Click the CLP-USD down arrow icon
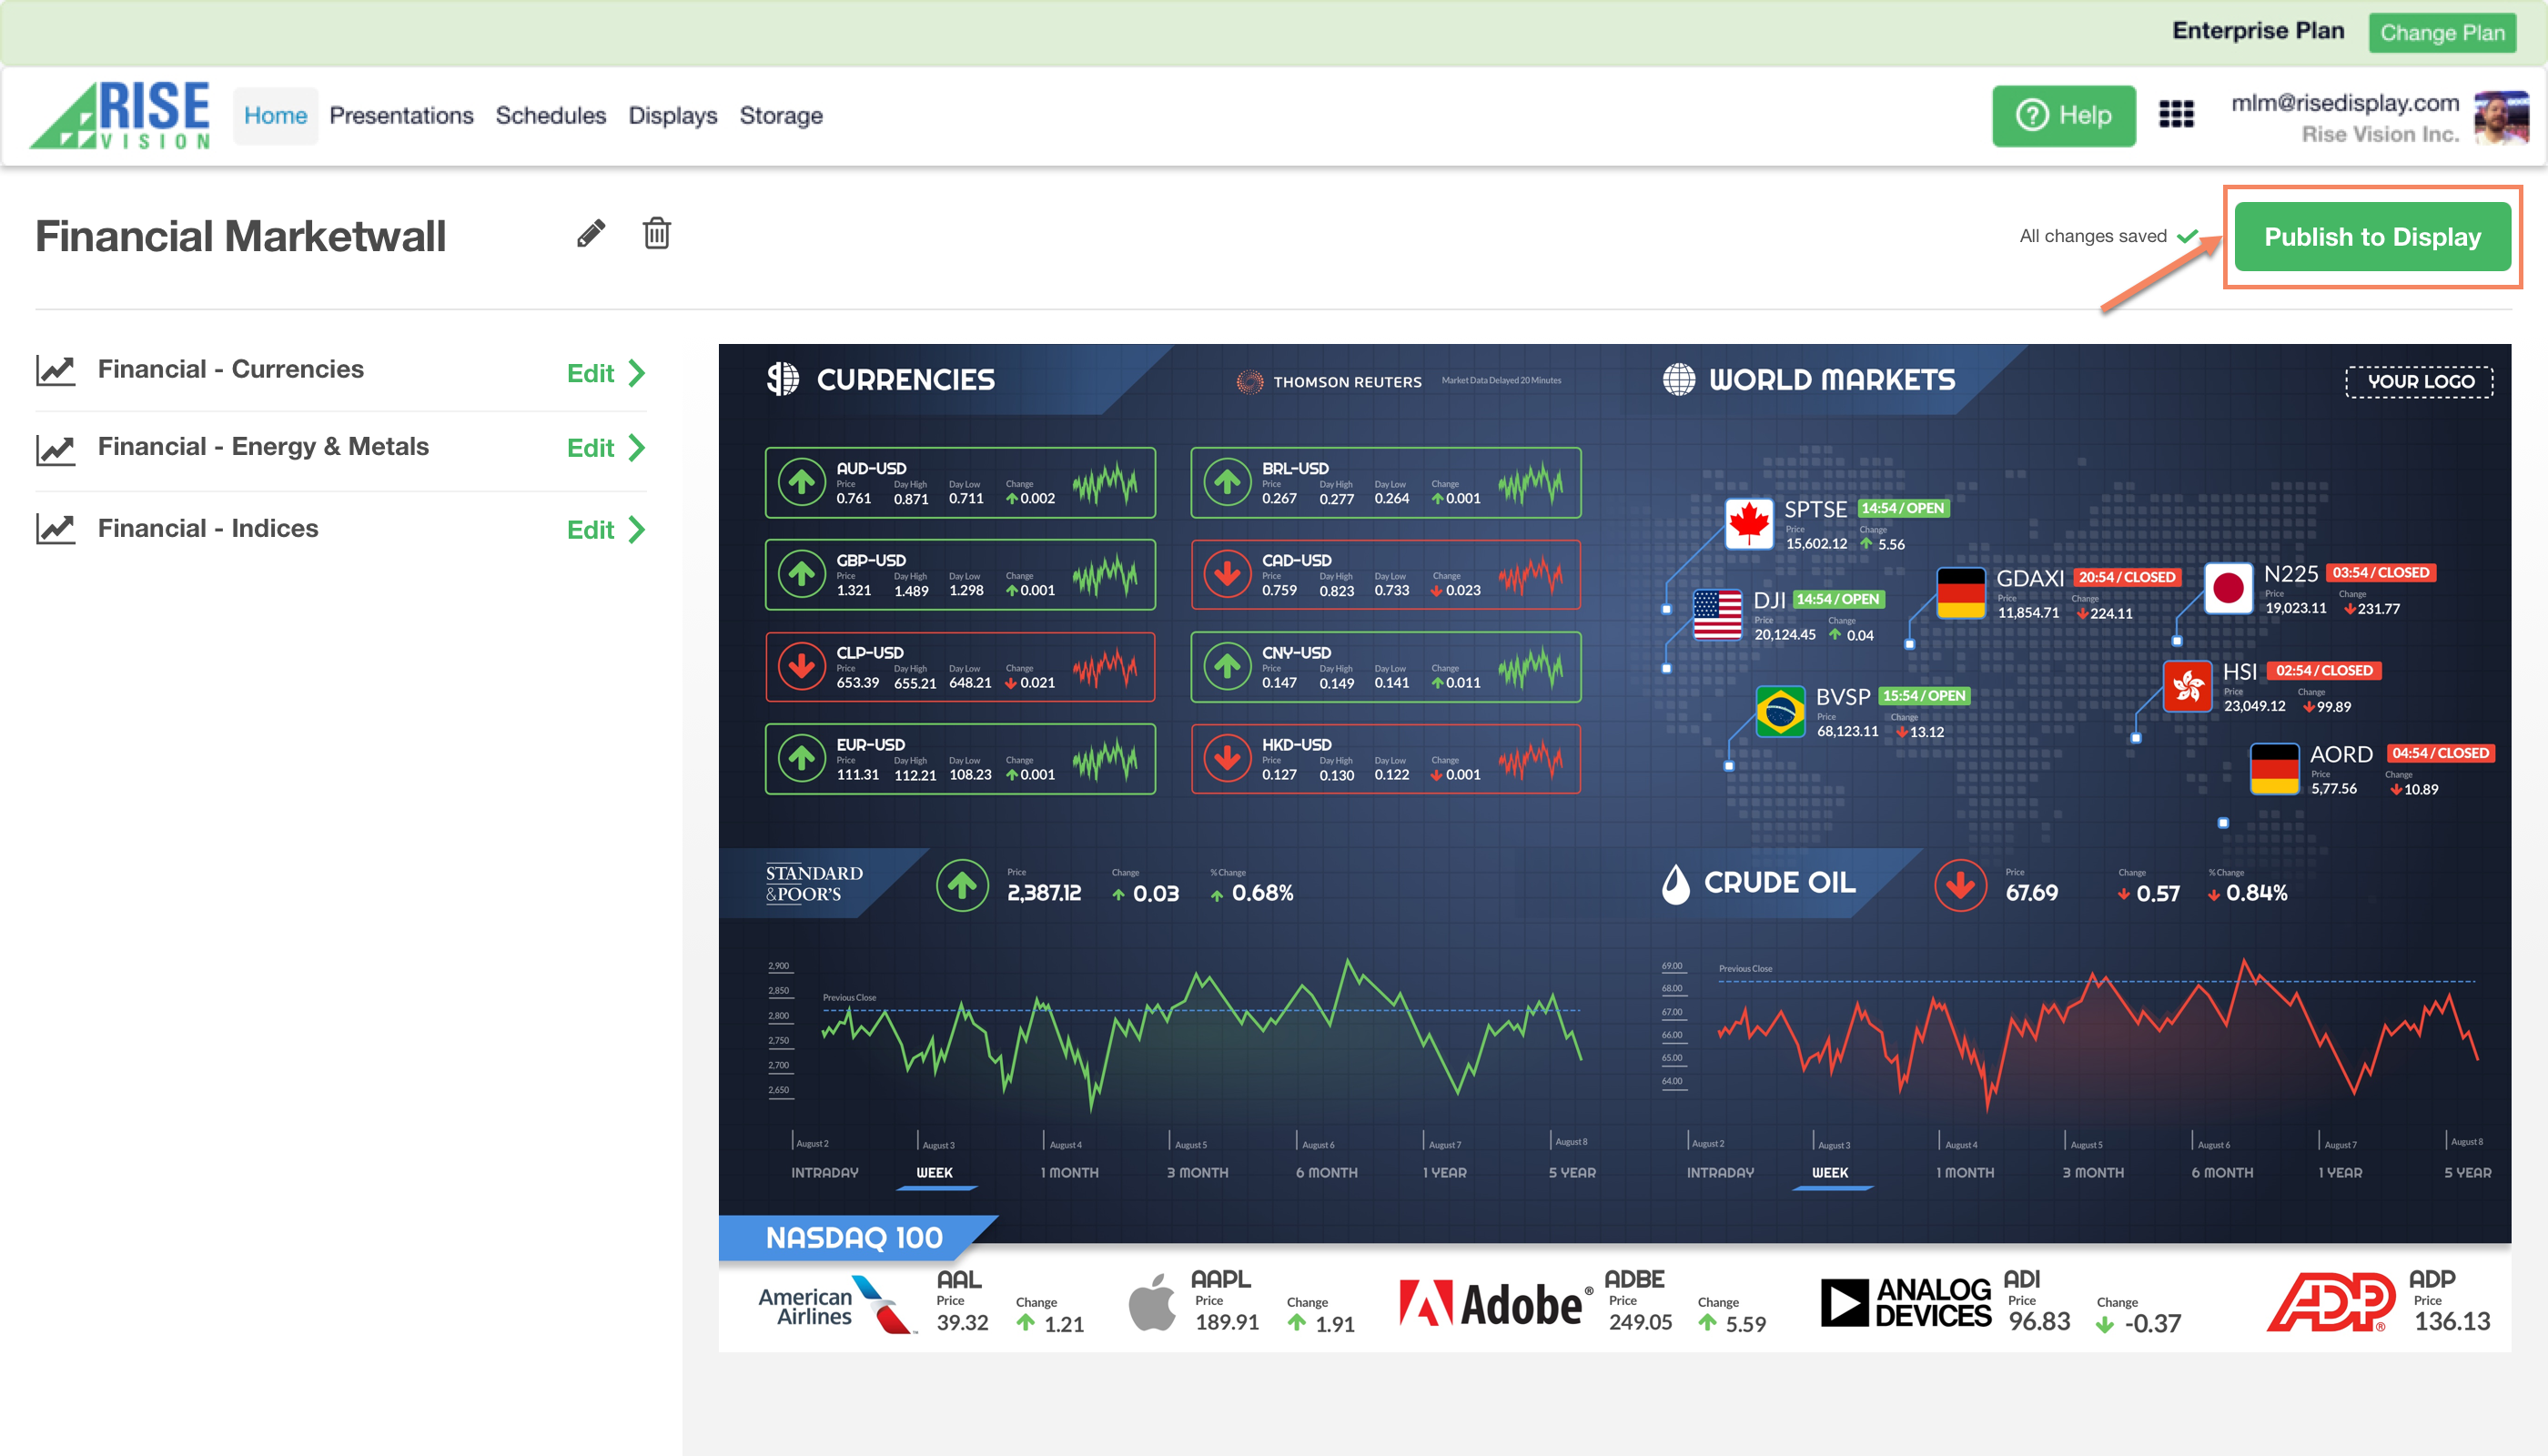Image resolution: width=2548 pixels, height=1456 pixels. coord(802,667)
